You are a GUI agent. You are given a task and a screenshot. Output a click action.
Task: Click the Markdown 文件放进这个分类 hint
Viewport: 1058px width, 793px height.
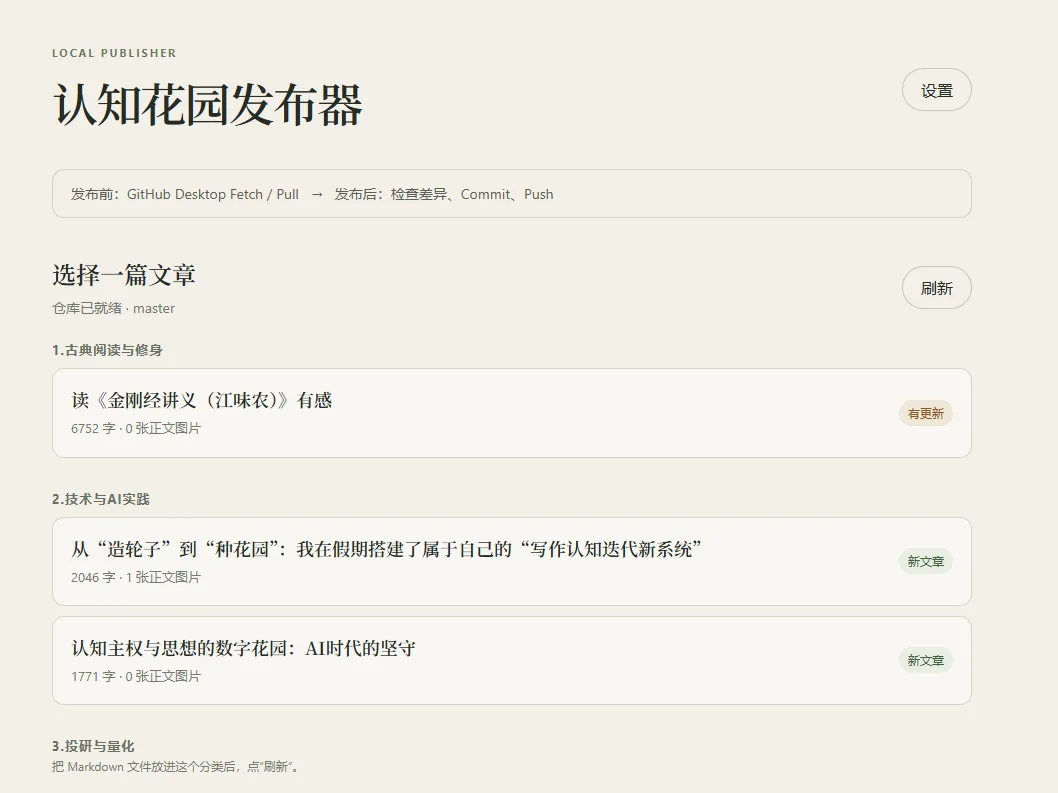pos(175,767)
